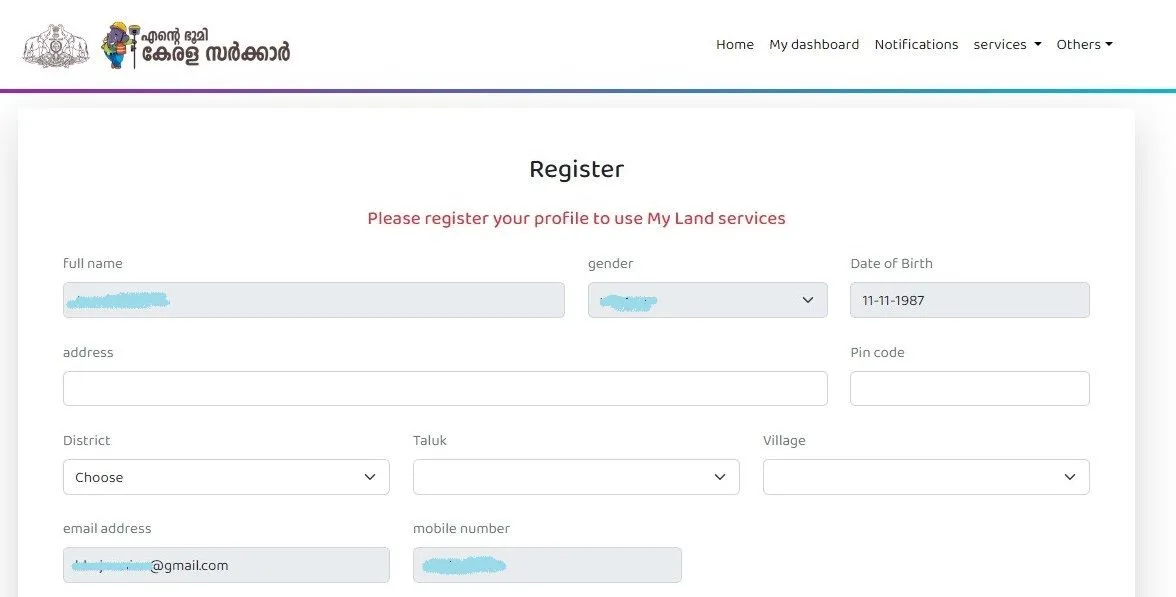Open the gender dropdown
Screen dimensions: 1176x597
pos(707,300)
